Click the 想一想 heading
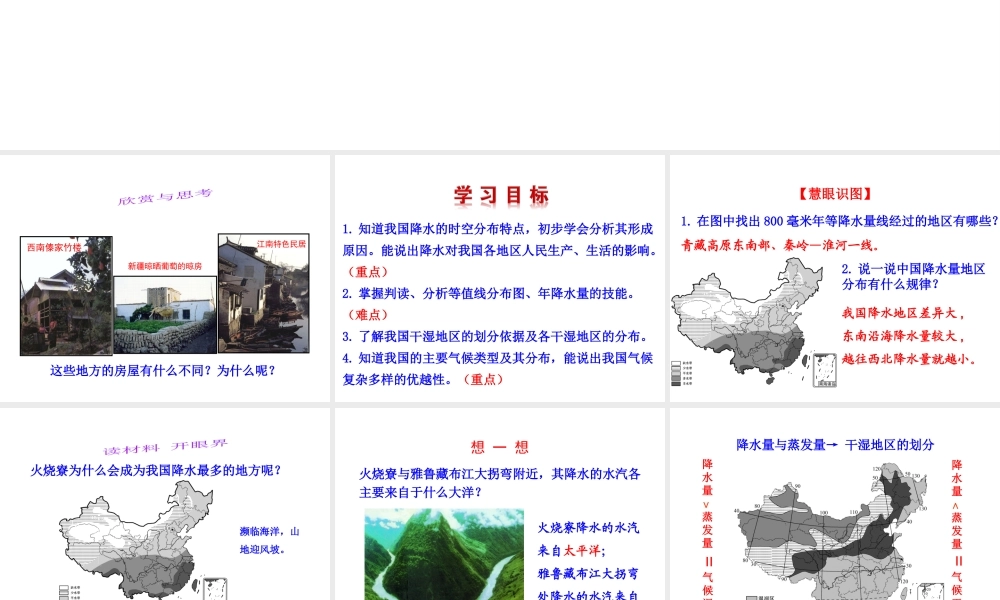The image size is (1000, 600). click(x=500, y=448)
